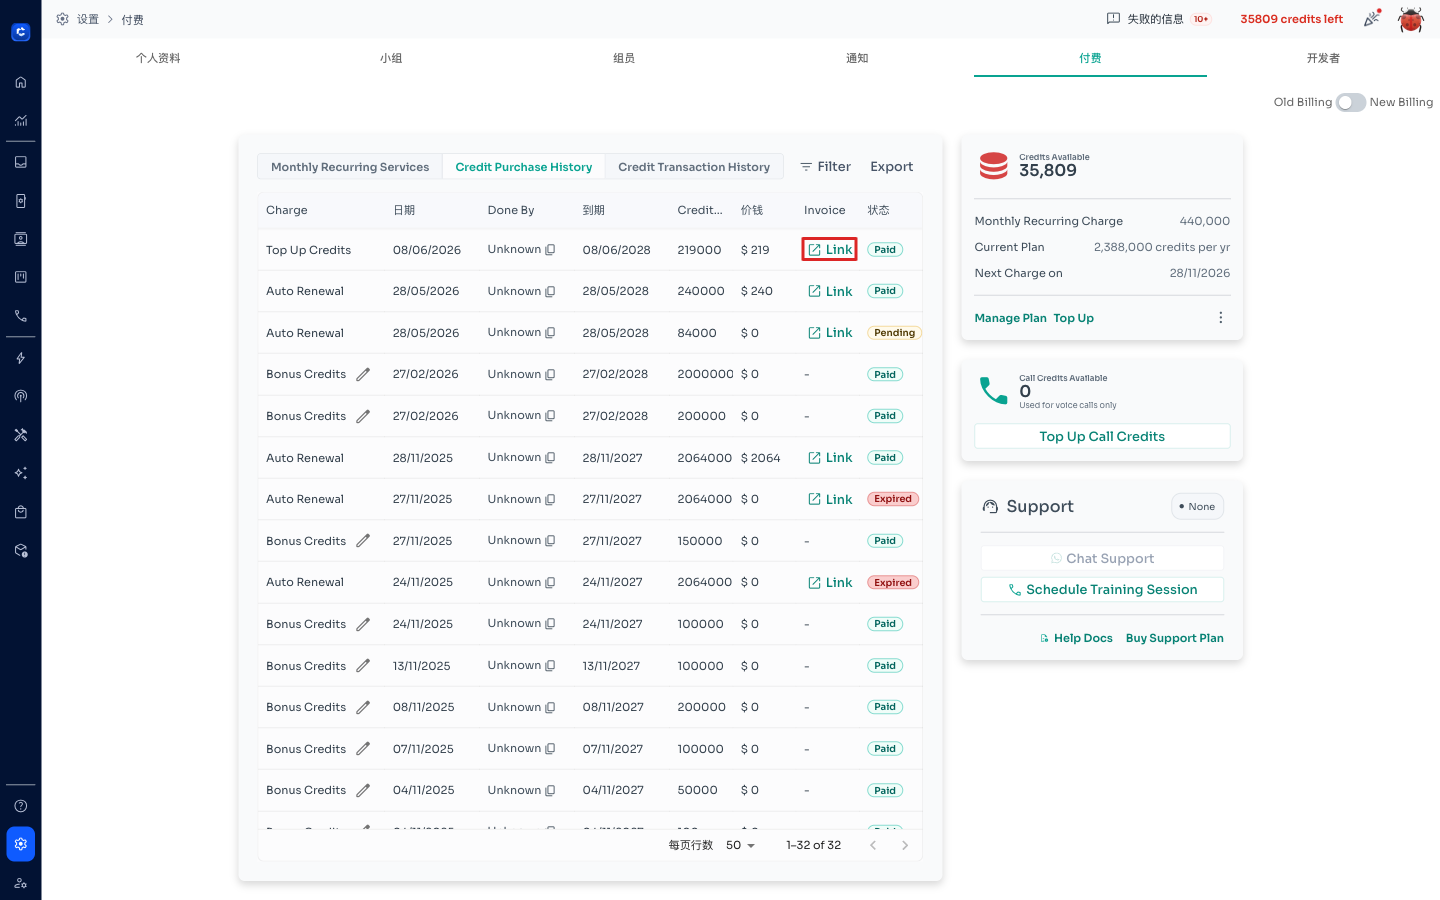The image size is (1440, 900).
Task: Click the Export button
Action: [892, 167]
